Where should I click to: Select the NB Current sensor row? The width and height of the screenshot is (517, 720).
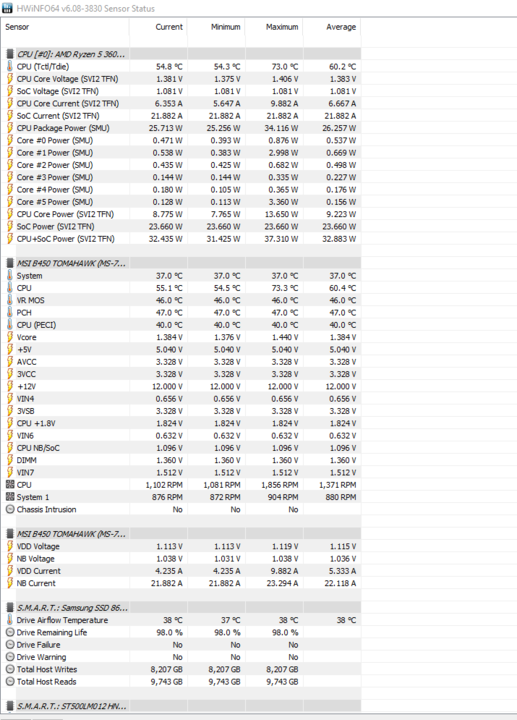coord(181,583)
